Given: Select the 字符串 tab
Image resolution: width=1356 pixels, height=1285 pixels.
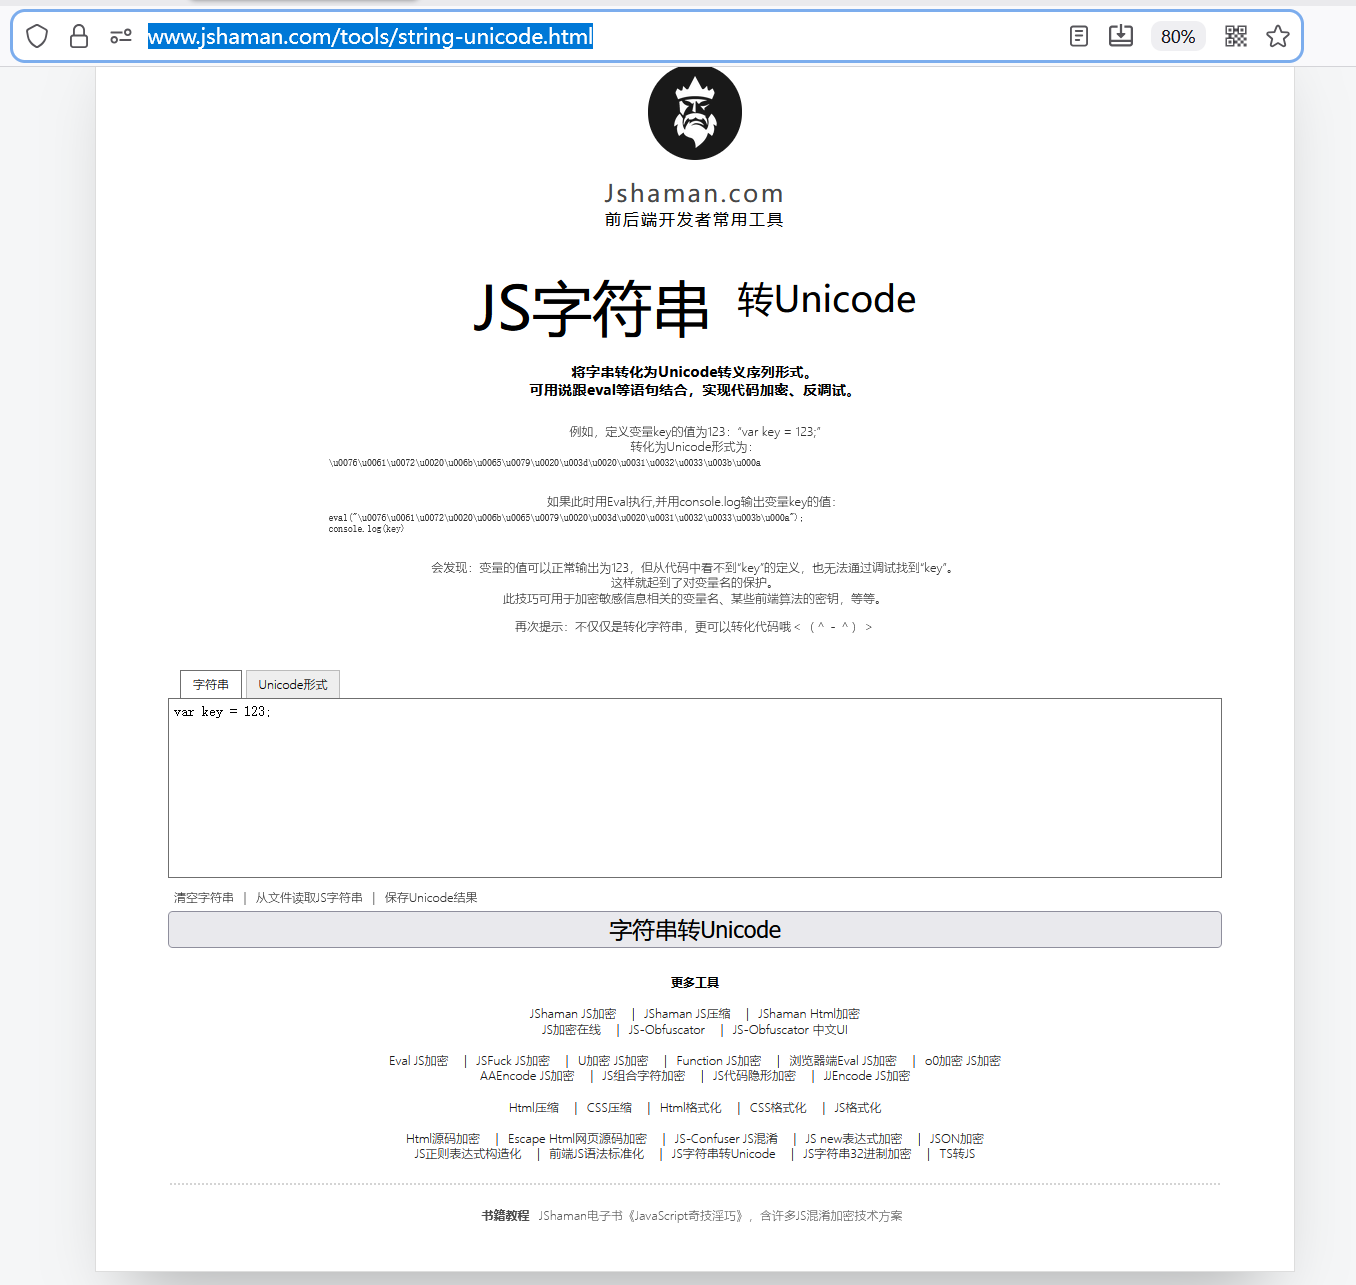Looking at the screenshot, I should [x=211, y=684].
